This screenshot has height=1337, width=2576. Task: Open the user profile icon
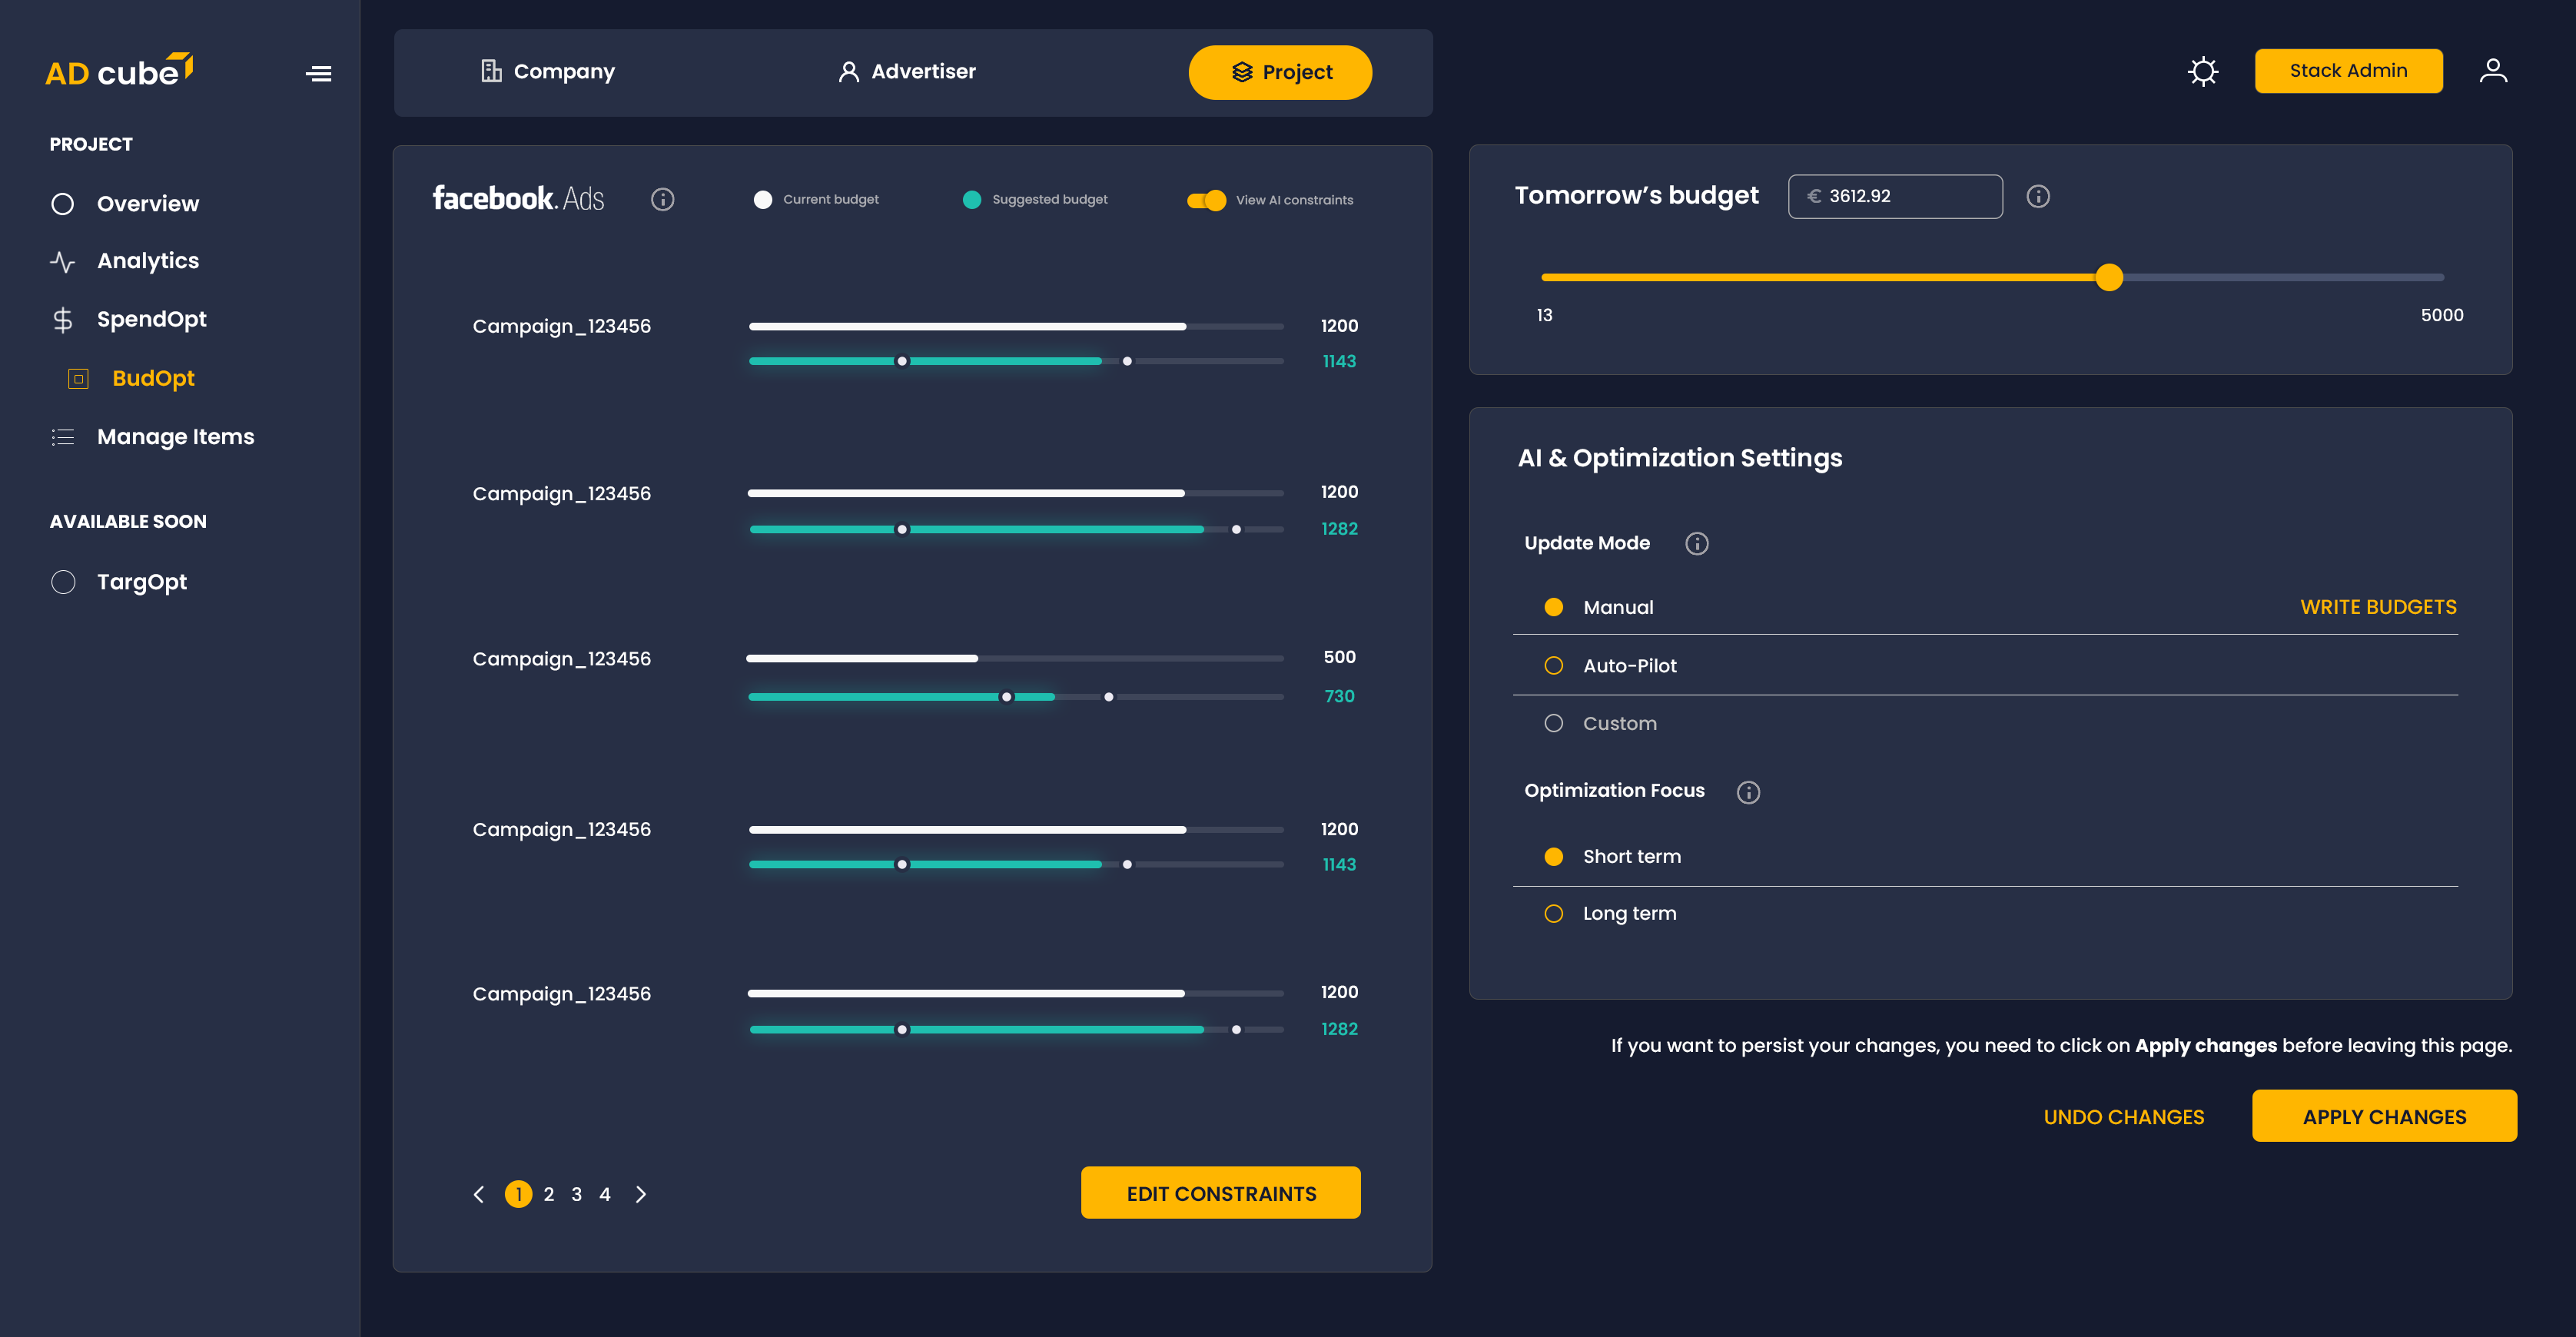[2494, 70]
